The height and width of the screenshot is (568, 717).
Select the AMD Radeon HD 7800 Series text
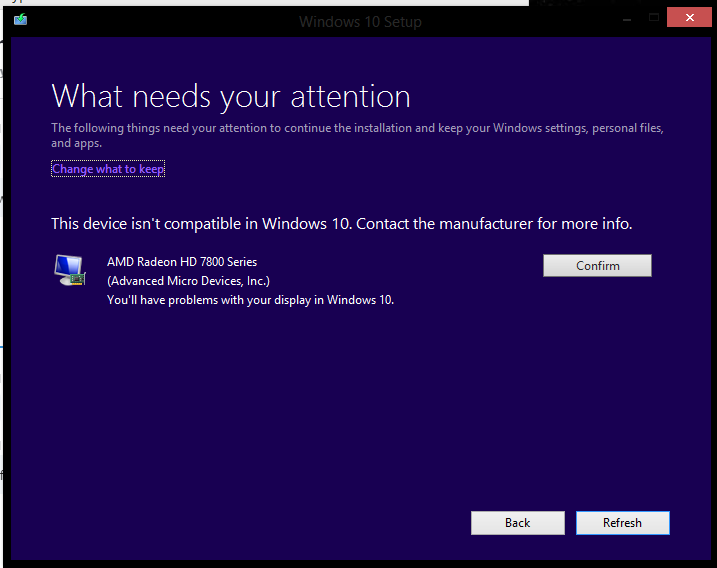(182, 262)
